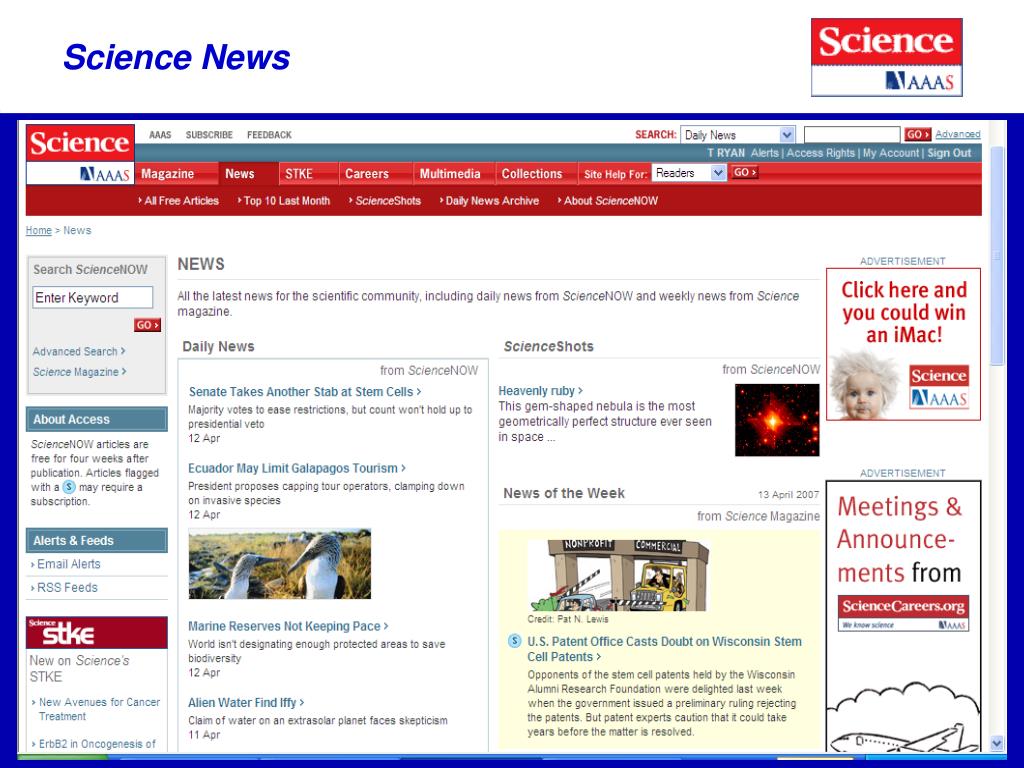1024x768 pixels.
Task: Click the Science AAAS slide logo top right
Action: 887,57
